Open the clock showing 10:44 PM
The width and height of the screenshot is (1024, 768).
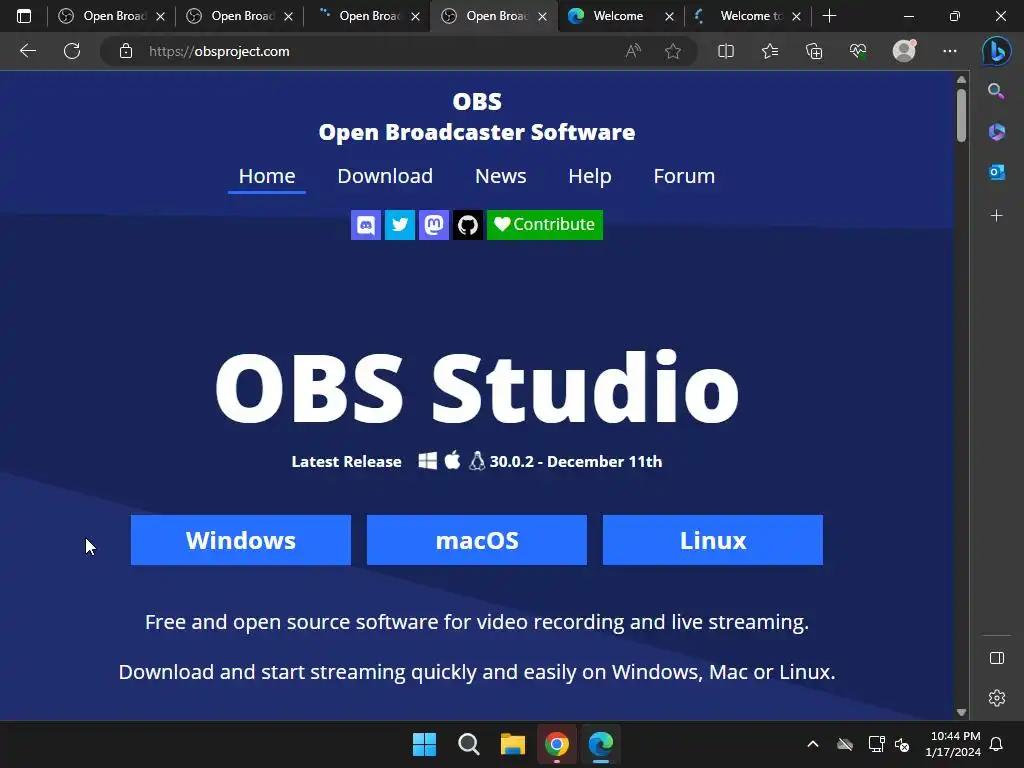point(953,744)
